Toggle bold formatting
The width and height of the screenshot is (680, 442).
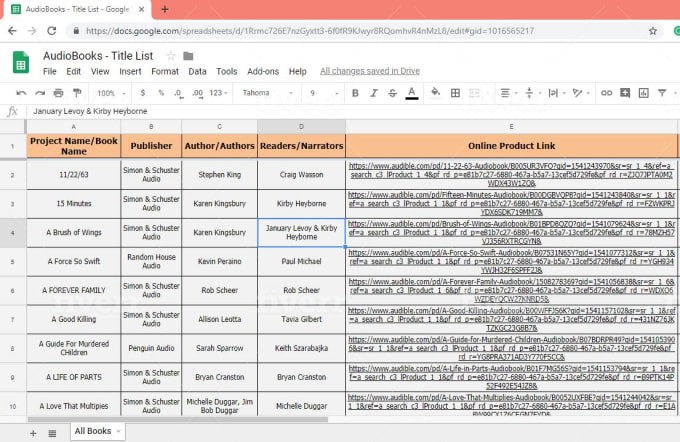pyautogui.click(x=355, y=93)
